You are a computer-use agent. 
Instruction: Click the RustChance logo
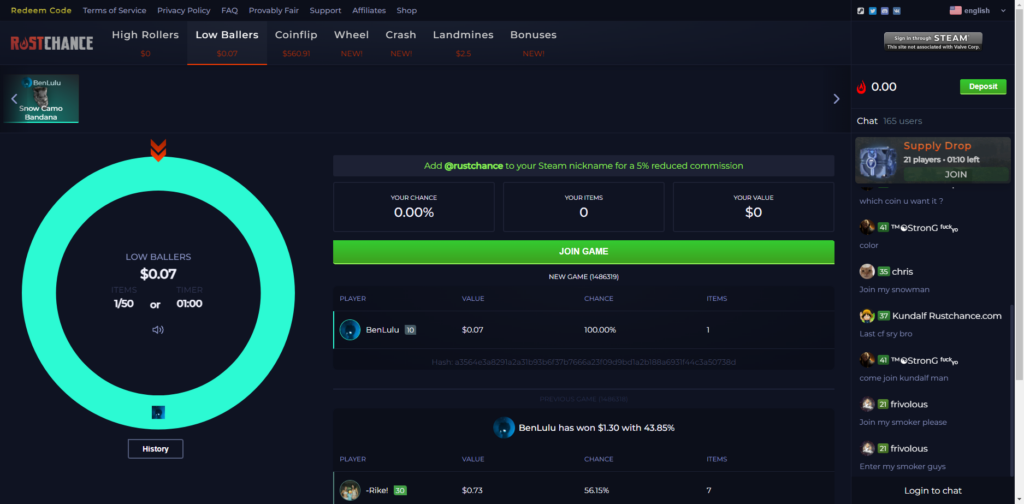(x=52, y=43)
